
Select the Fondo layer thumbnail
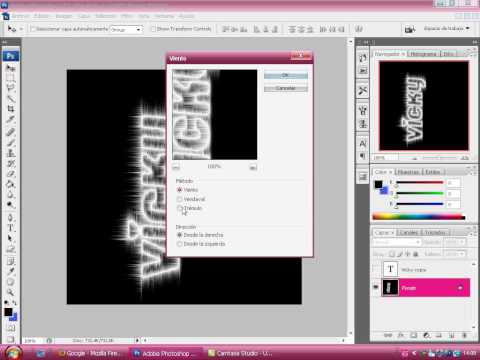[x=390, y=287]
